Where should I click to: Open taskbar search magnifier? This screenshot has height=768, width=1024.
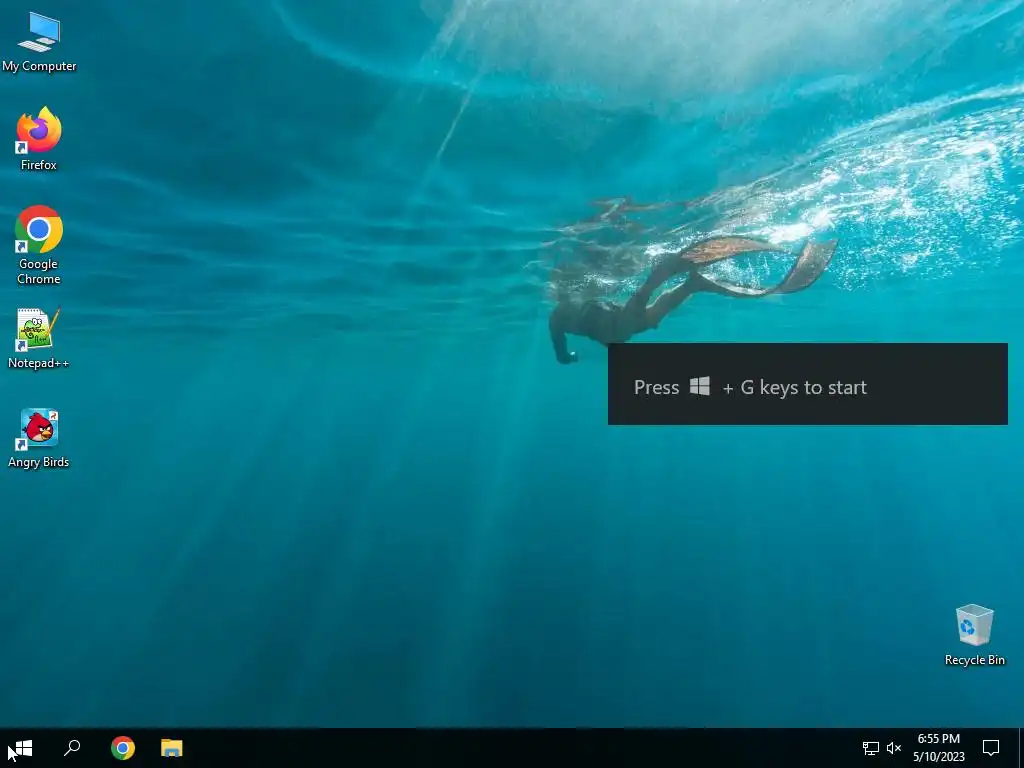tap(72, 748)
